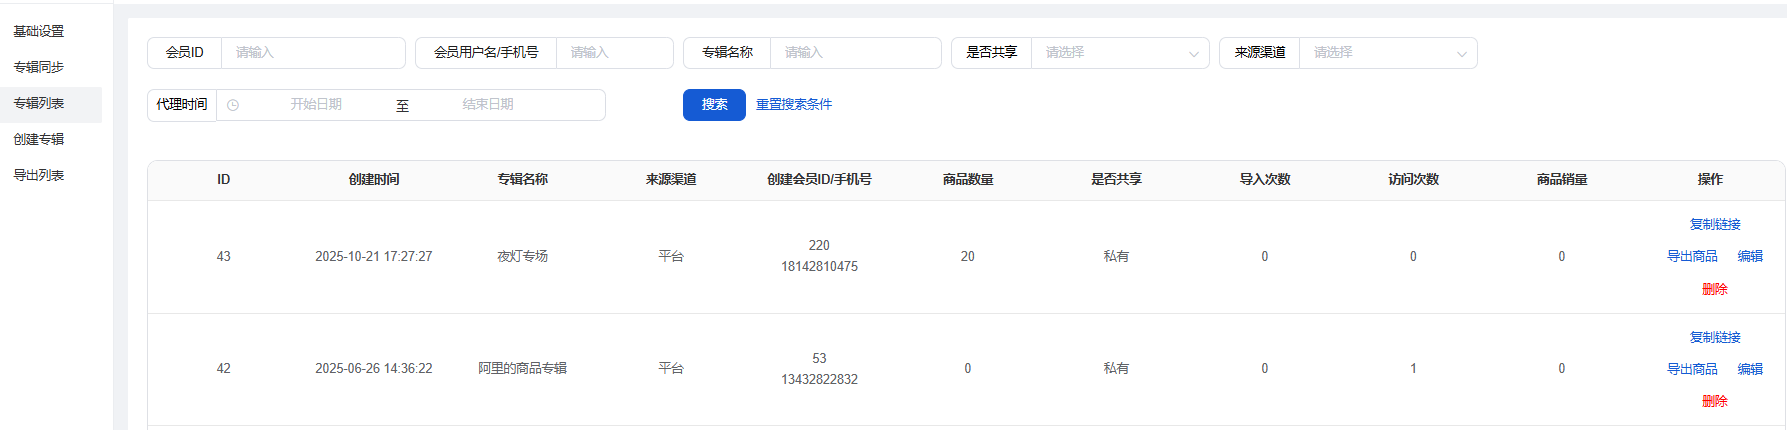The image size is (1787, 430).
Task: Open 基础设置 in the sidebar
Action: point(39,31)
